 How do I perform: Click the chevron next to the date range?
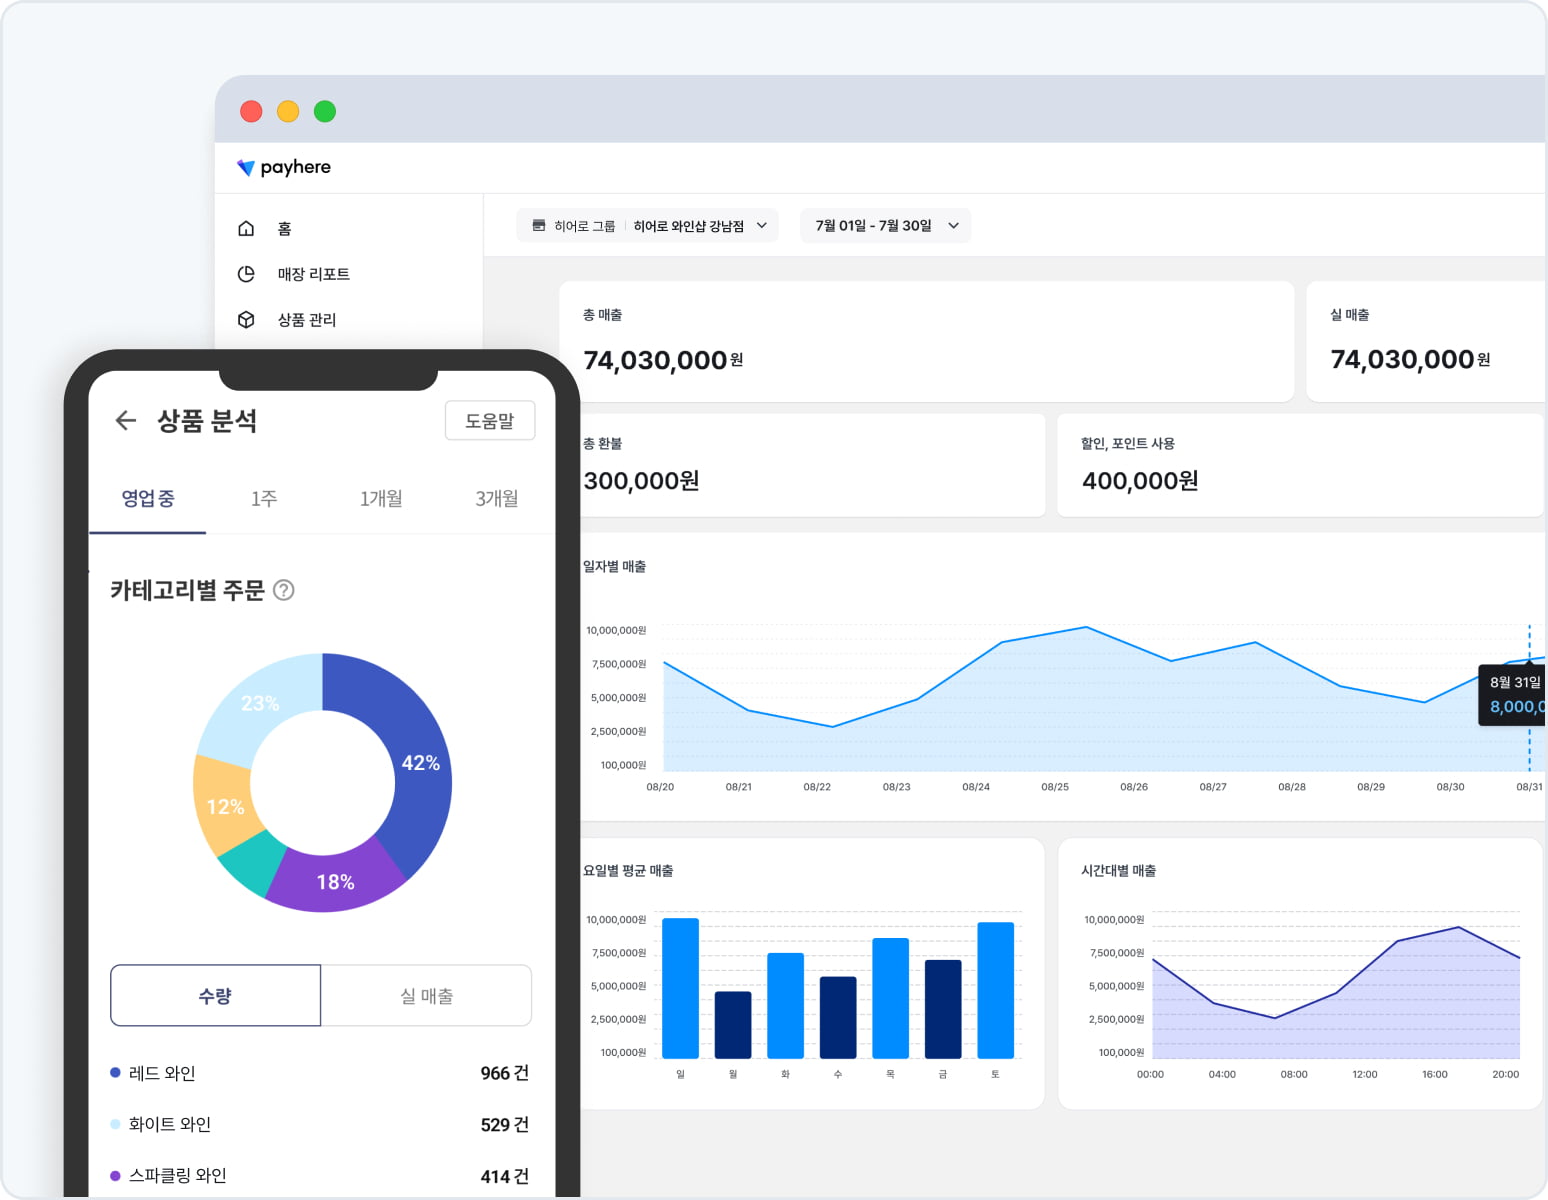(x=953, y=226)
